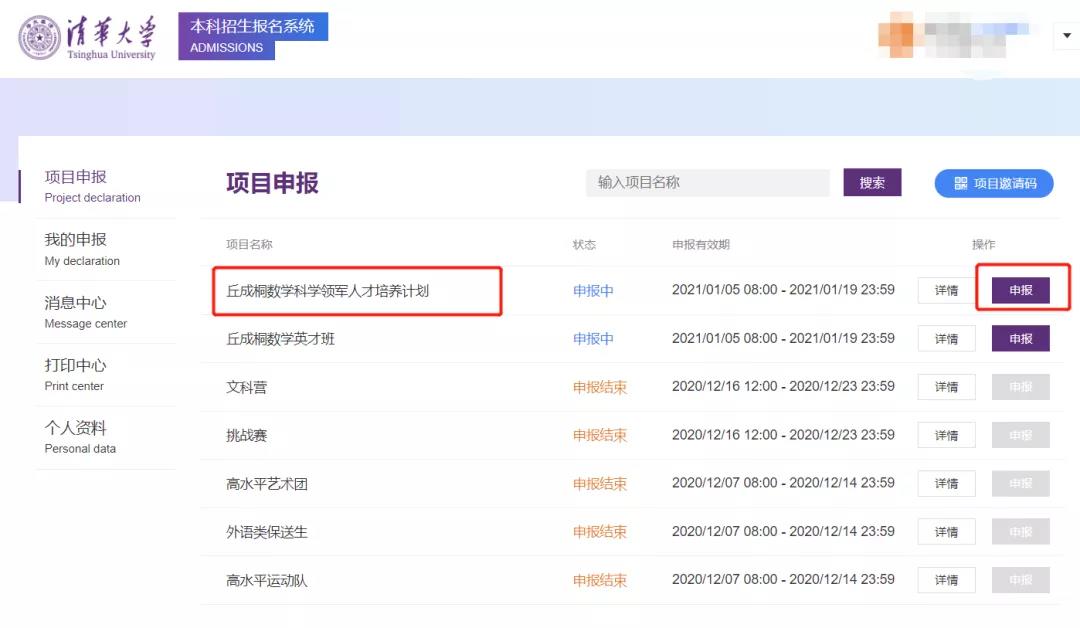View 详情 for 挑战赛
Screen dimensions: 1080x628
pos(946,435)
